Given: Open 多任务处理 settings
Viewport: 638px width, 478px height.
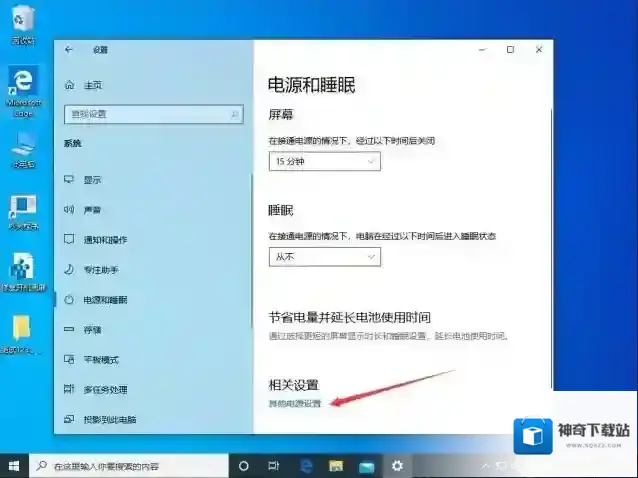Looking at the screenshot, I should point(105,388).
